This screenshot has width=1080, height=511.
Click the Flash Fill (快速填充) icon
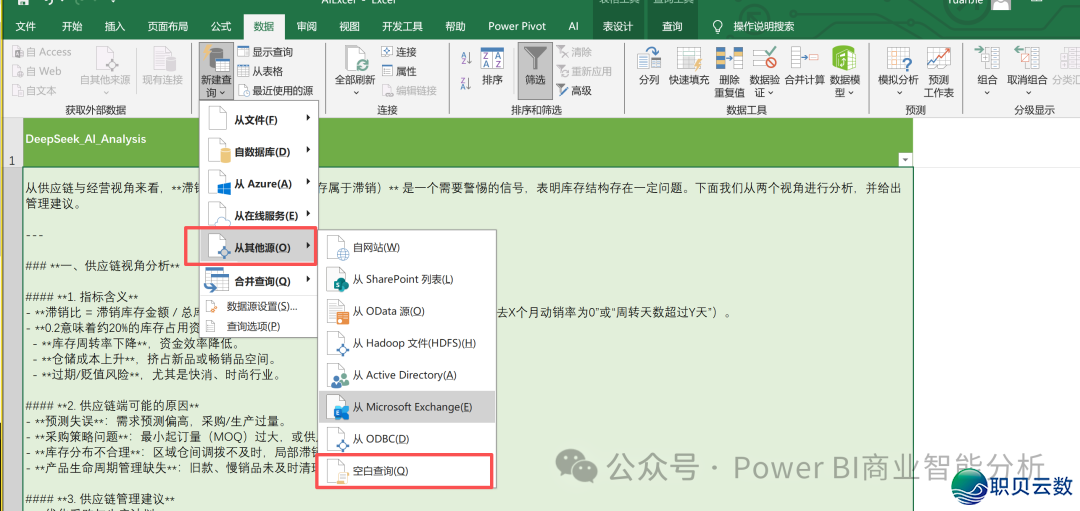689,58
